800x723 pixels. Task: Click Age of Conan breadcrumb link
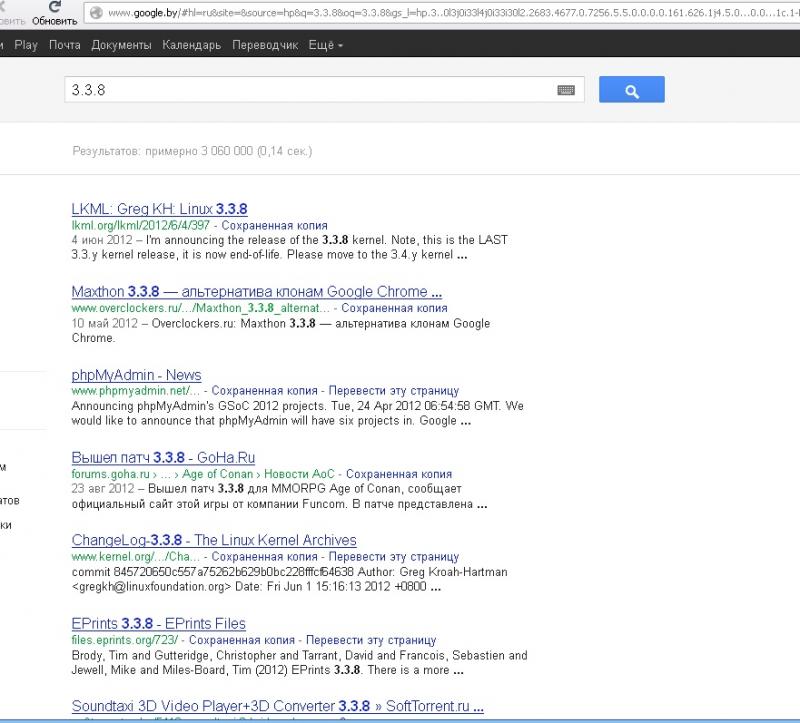pyautogui.click(x=217, y=474)
